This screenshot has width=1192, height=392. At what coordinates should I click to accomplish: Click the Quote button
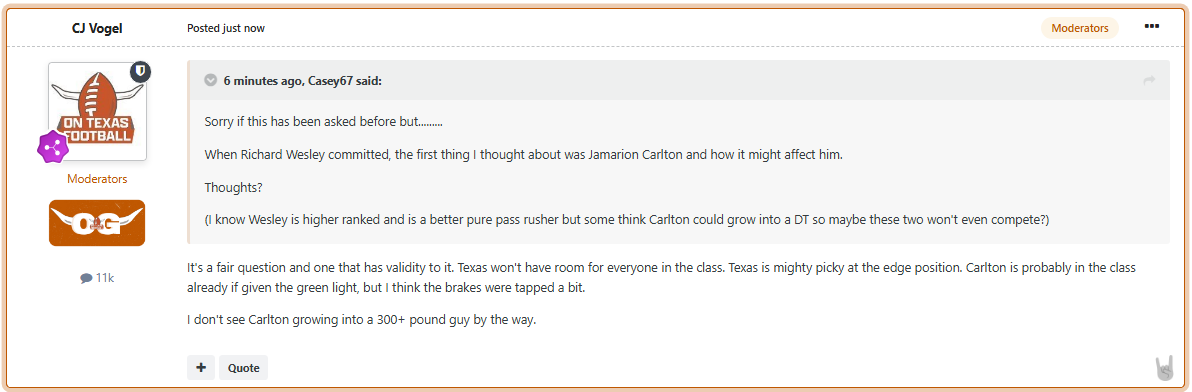(x=243, y=368)
